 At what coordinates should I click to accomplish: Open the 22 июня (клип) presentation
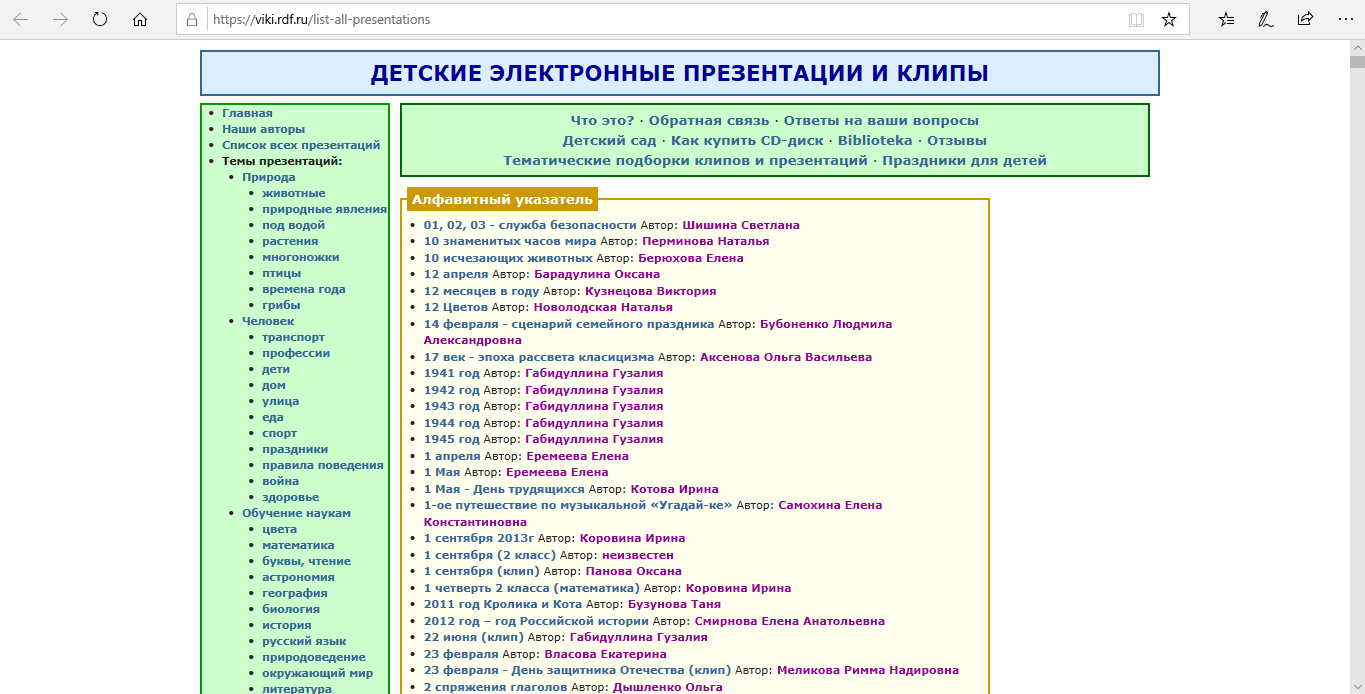(474, 638)
